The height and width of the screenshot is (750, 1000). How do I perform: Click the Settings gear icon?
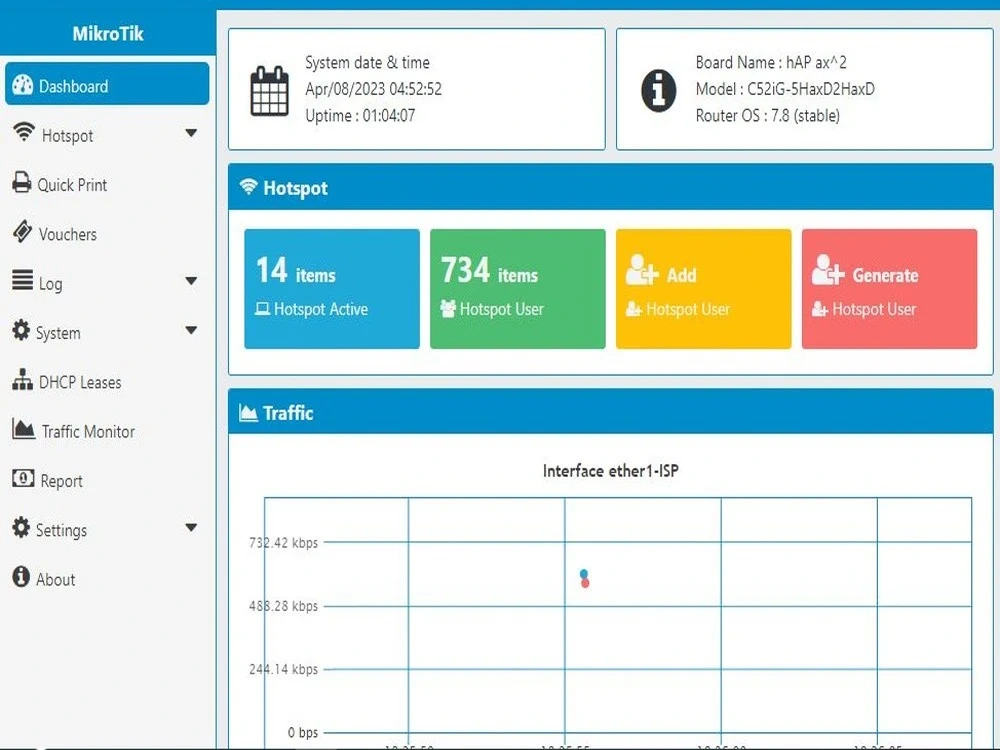click(x=21, y=527)
